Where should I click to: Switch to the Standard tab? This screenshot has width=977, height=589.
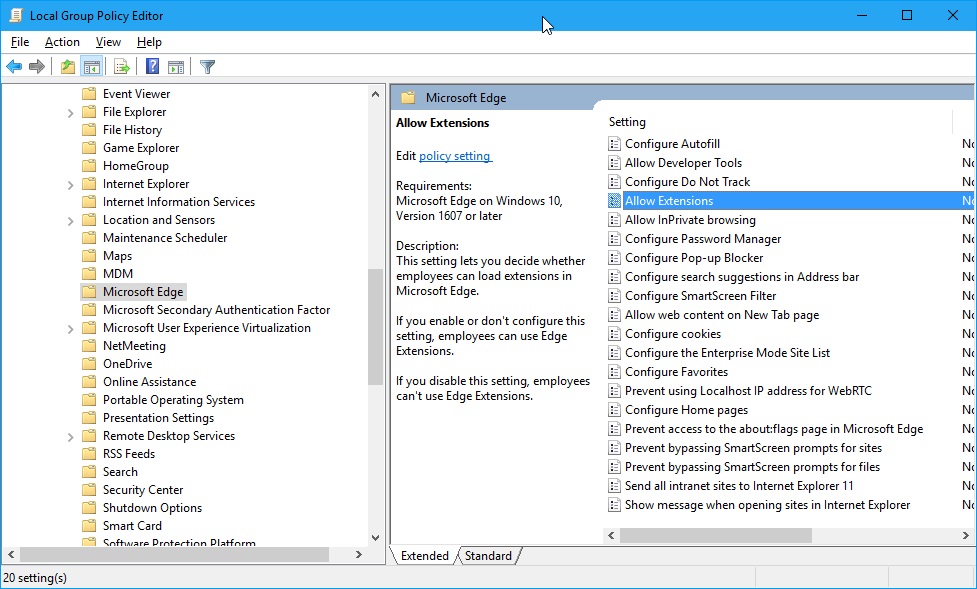click(488, 556)
